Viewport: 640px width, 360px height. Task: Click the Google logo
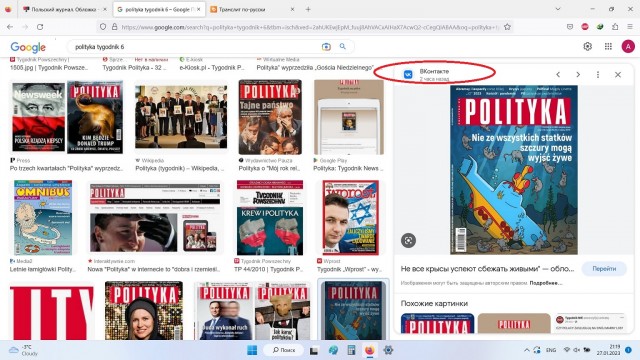pyautogui.click(x=28, y=47)
